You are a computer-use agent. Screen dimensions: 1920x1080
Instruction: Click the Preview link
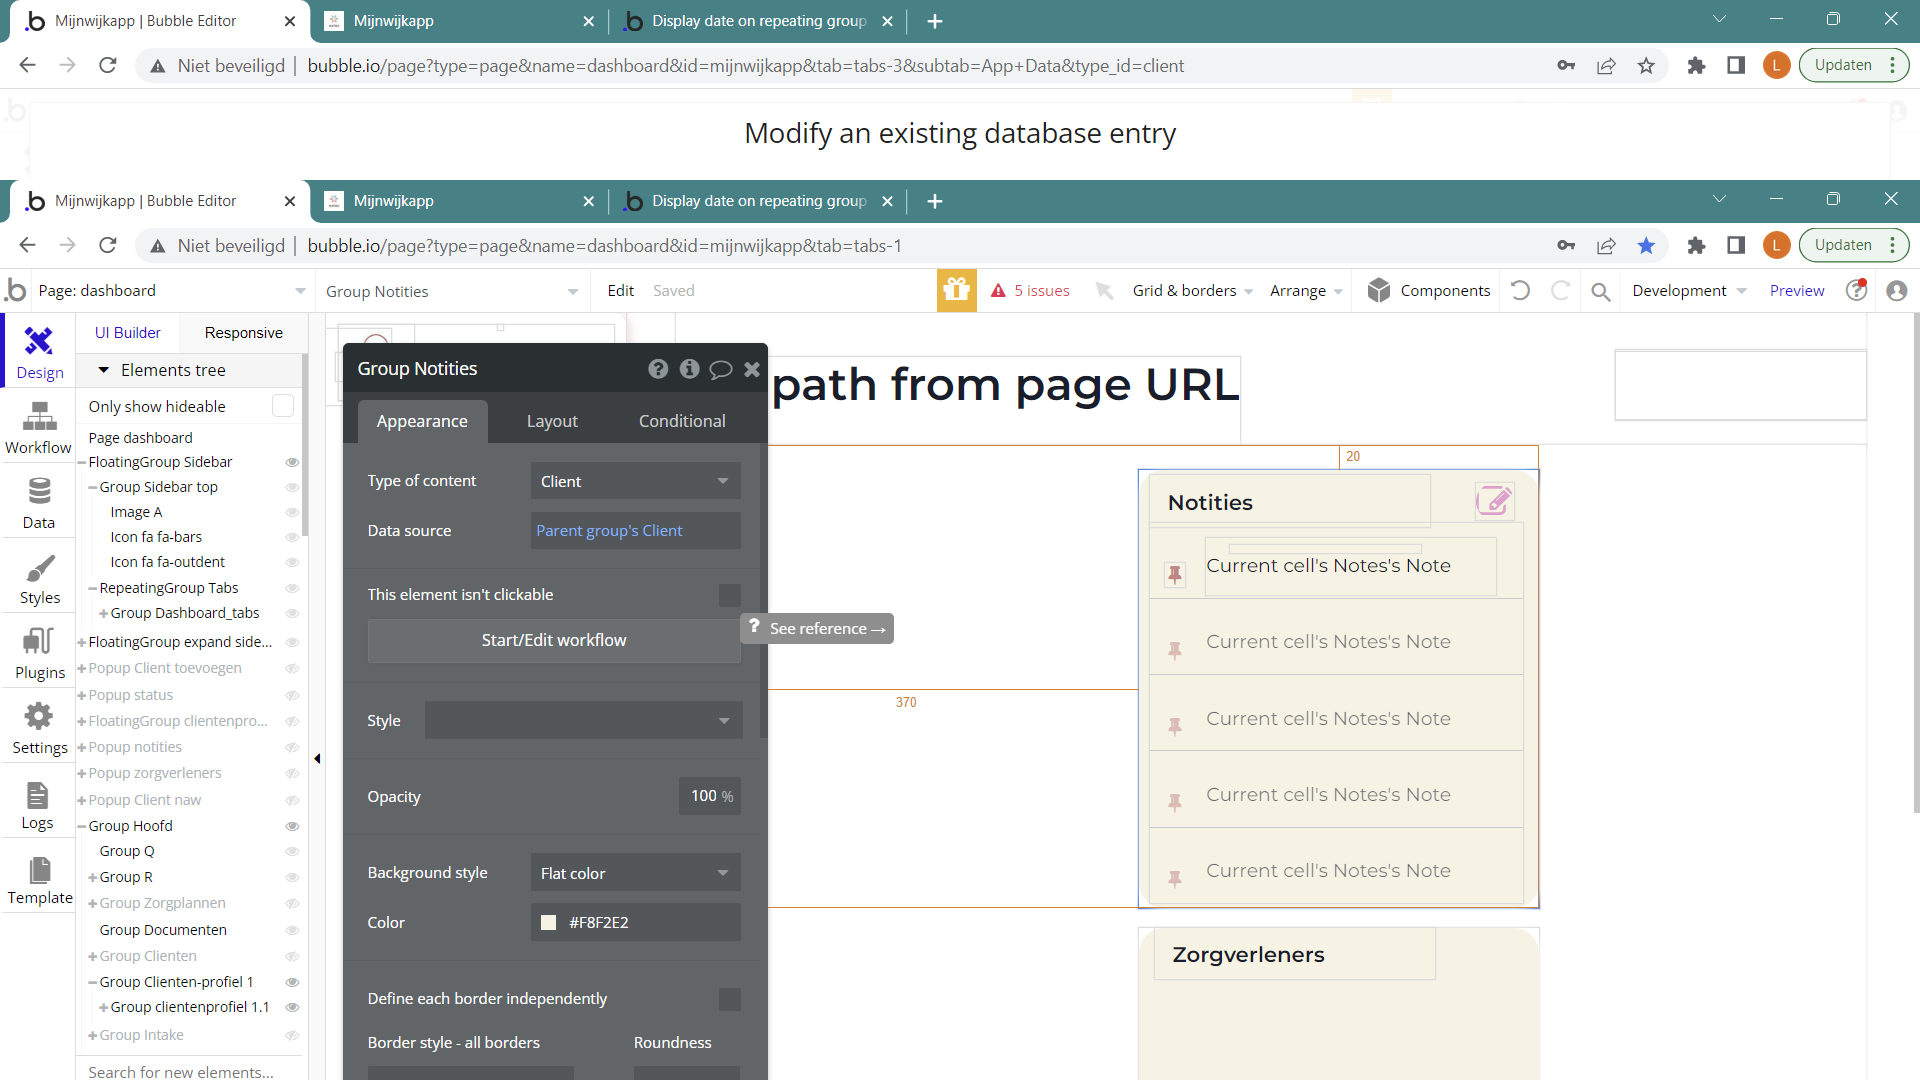point(1796,291)
